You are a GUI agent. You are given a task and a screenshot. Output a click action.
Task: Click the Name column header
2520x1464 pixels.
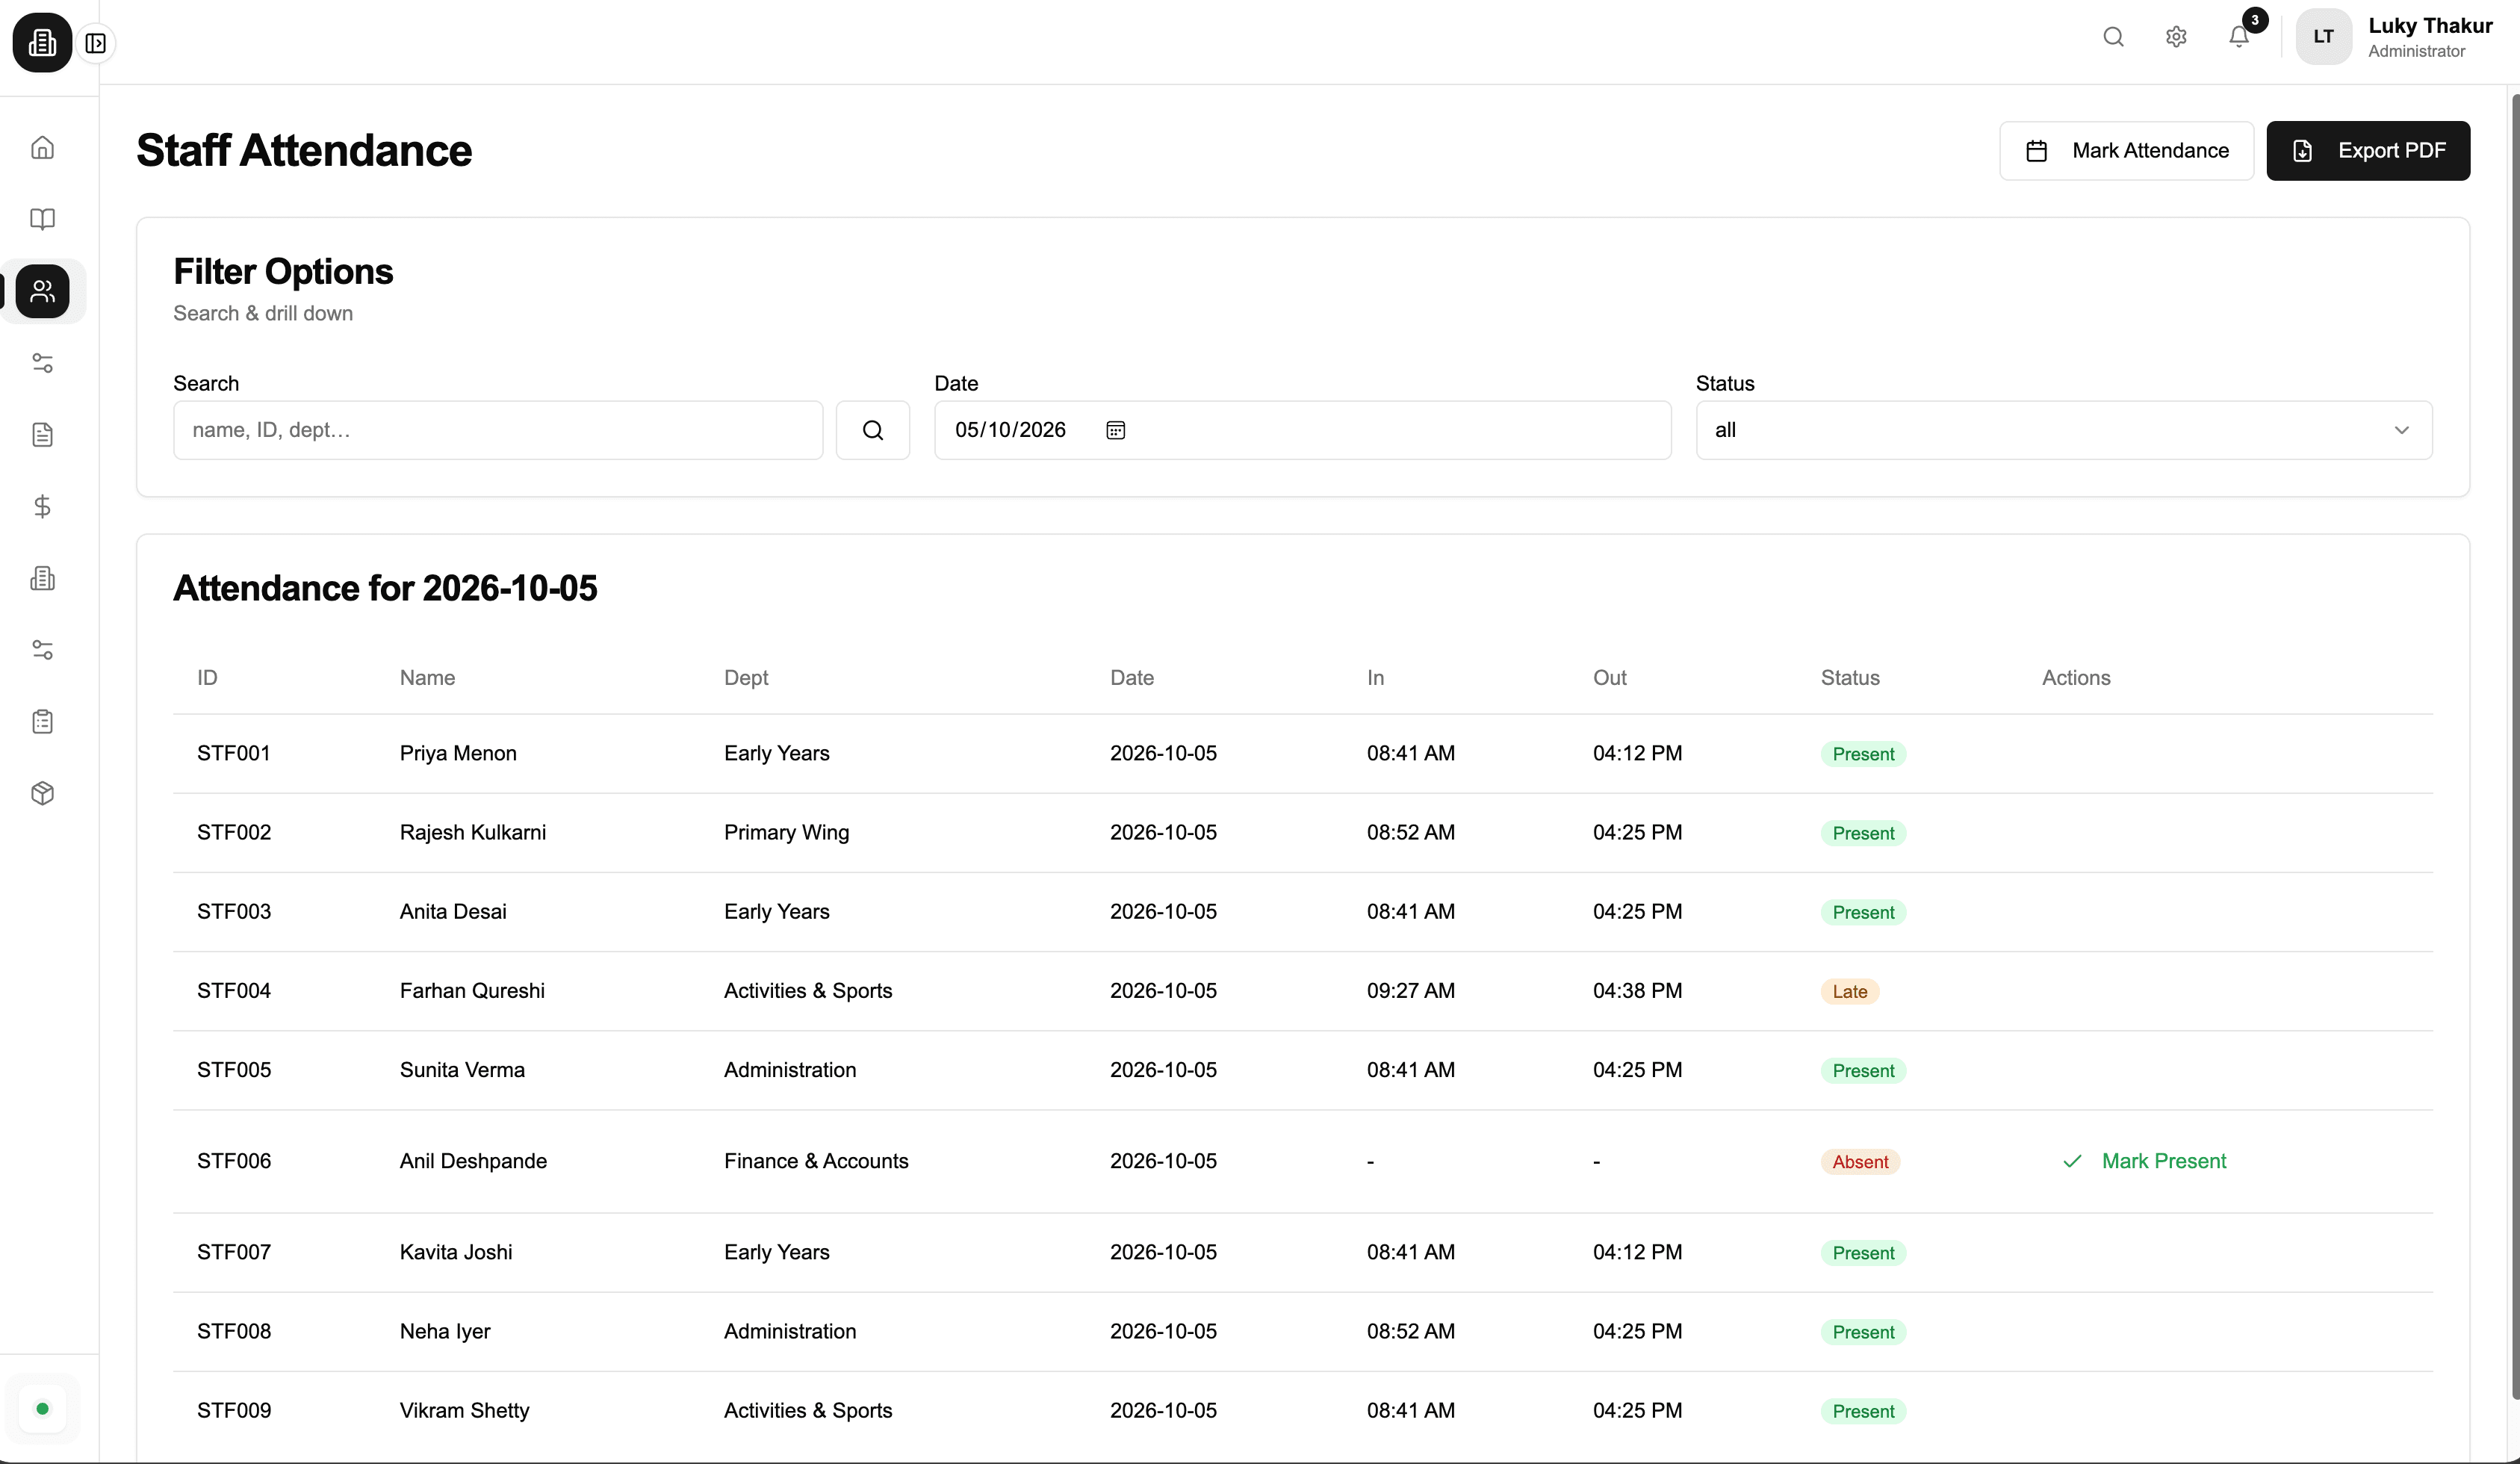tap(427, 678)
